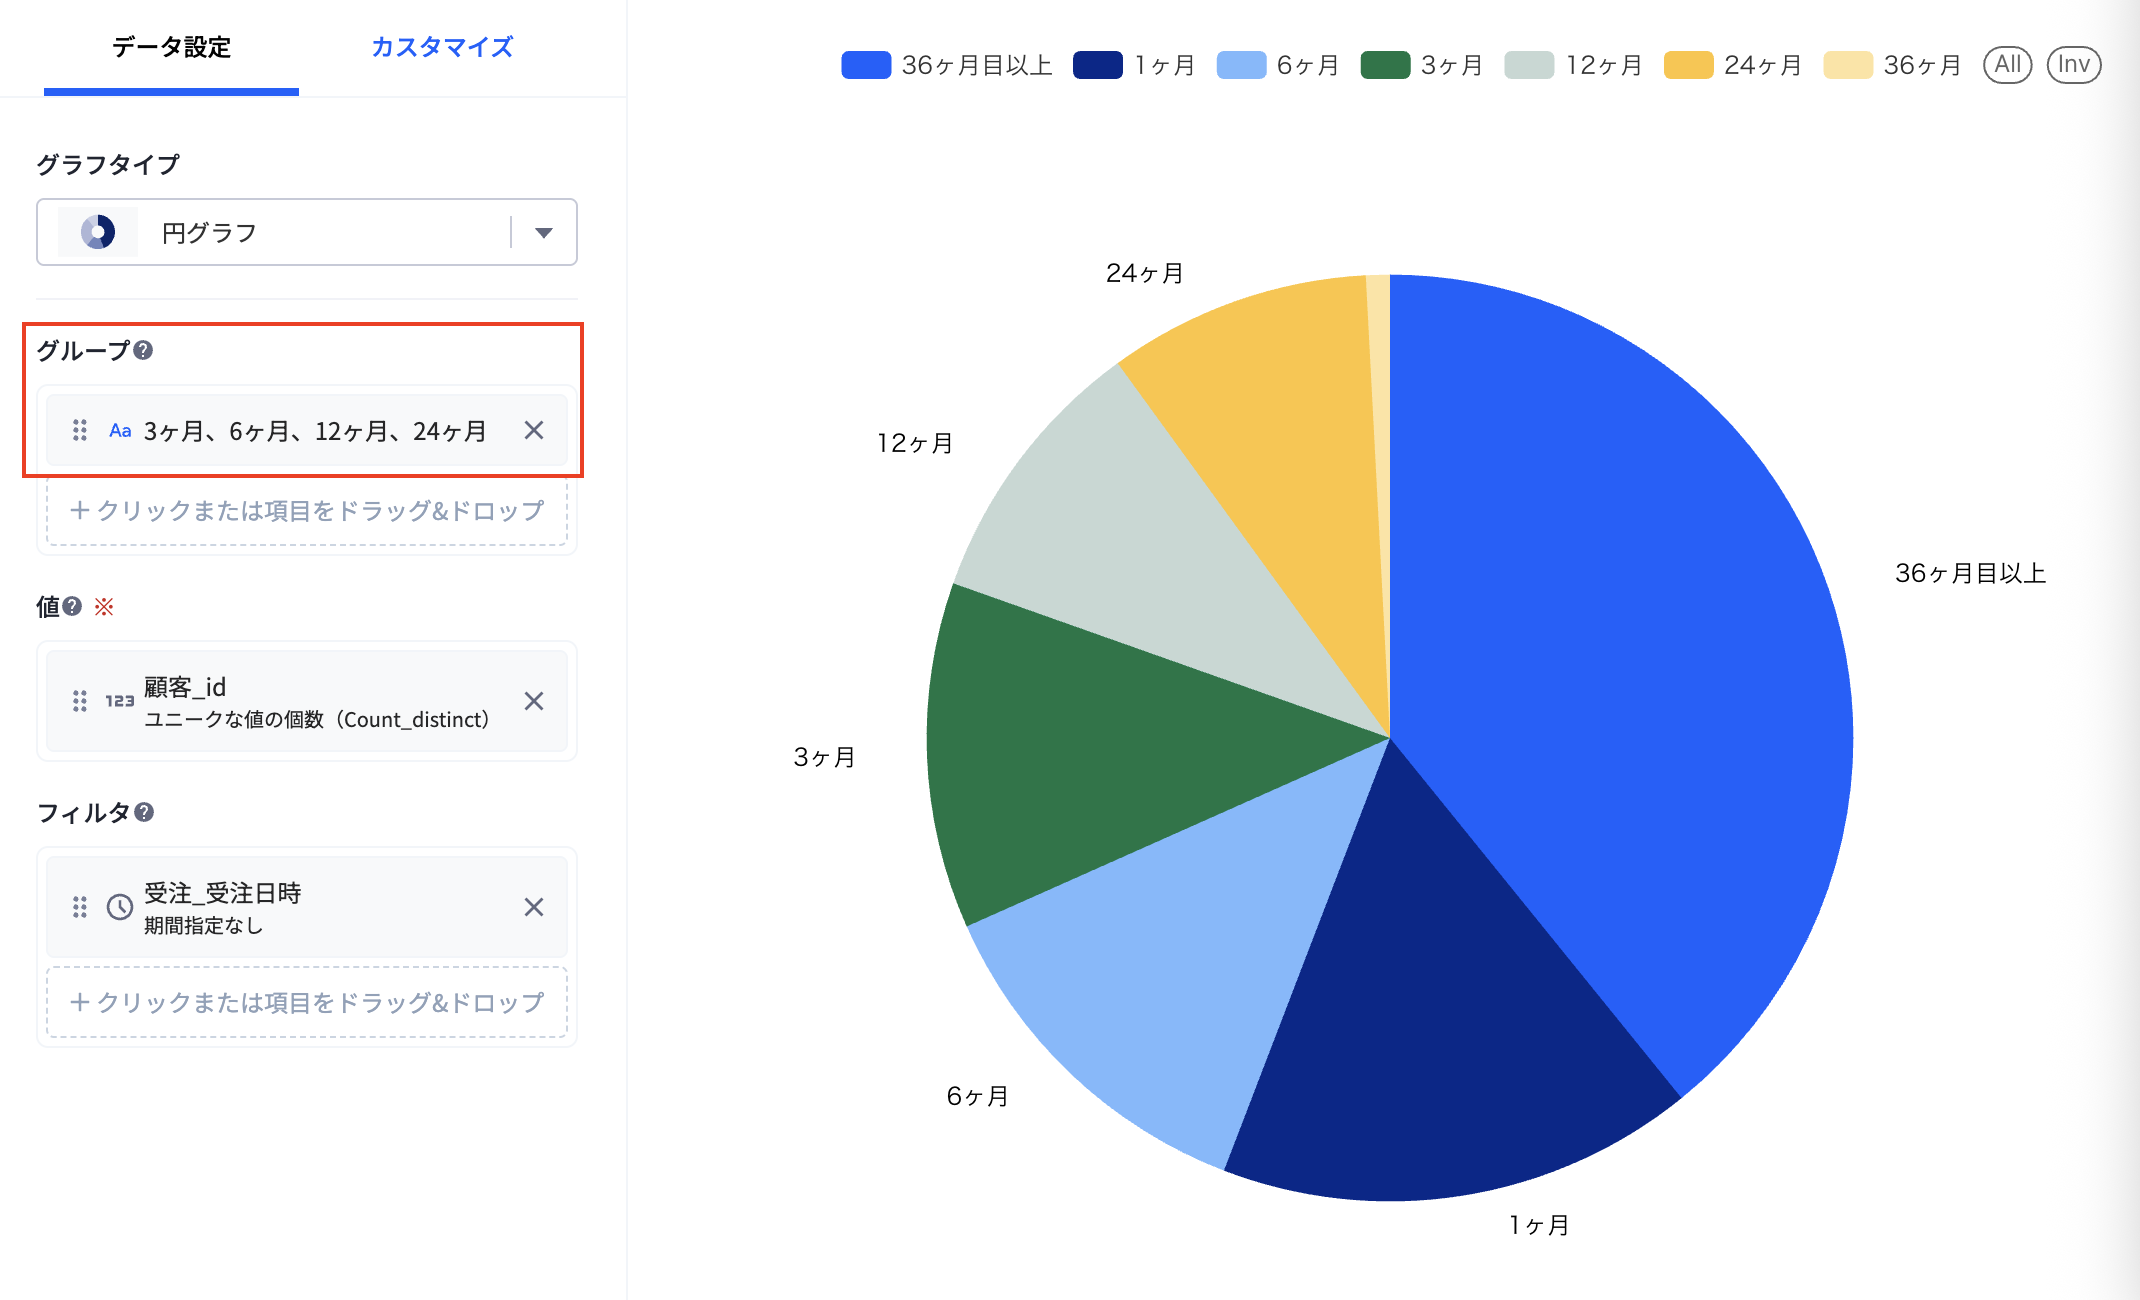The image size is (2140, 1300).
Task: Click drag handle of the group item
Action: point(80,430)
